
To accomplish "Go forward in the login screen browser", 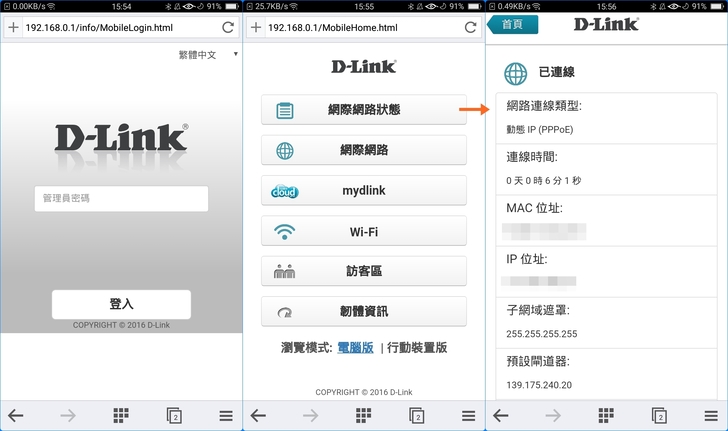I will pos(68,415).
